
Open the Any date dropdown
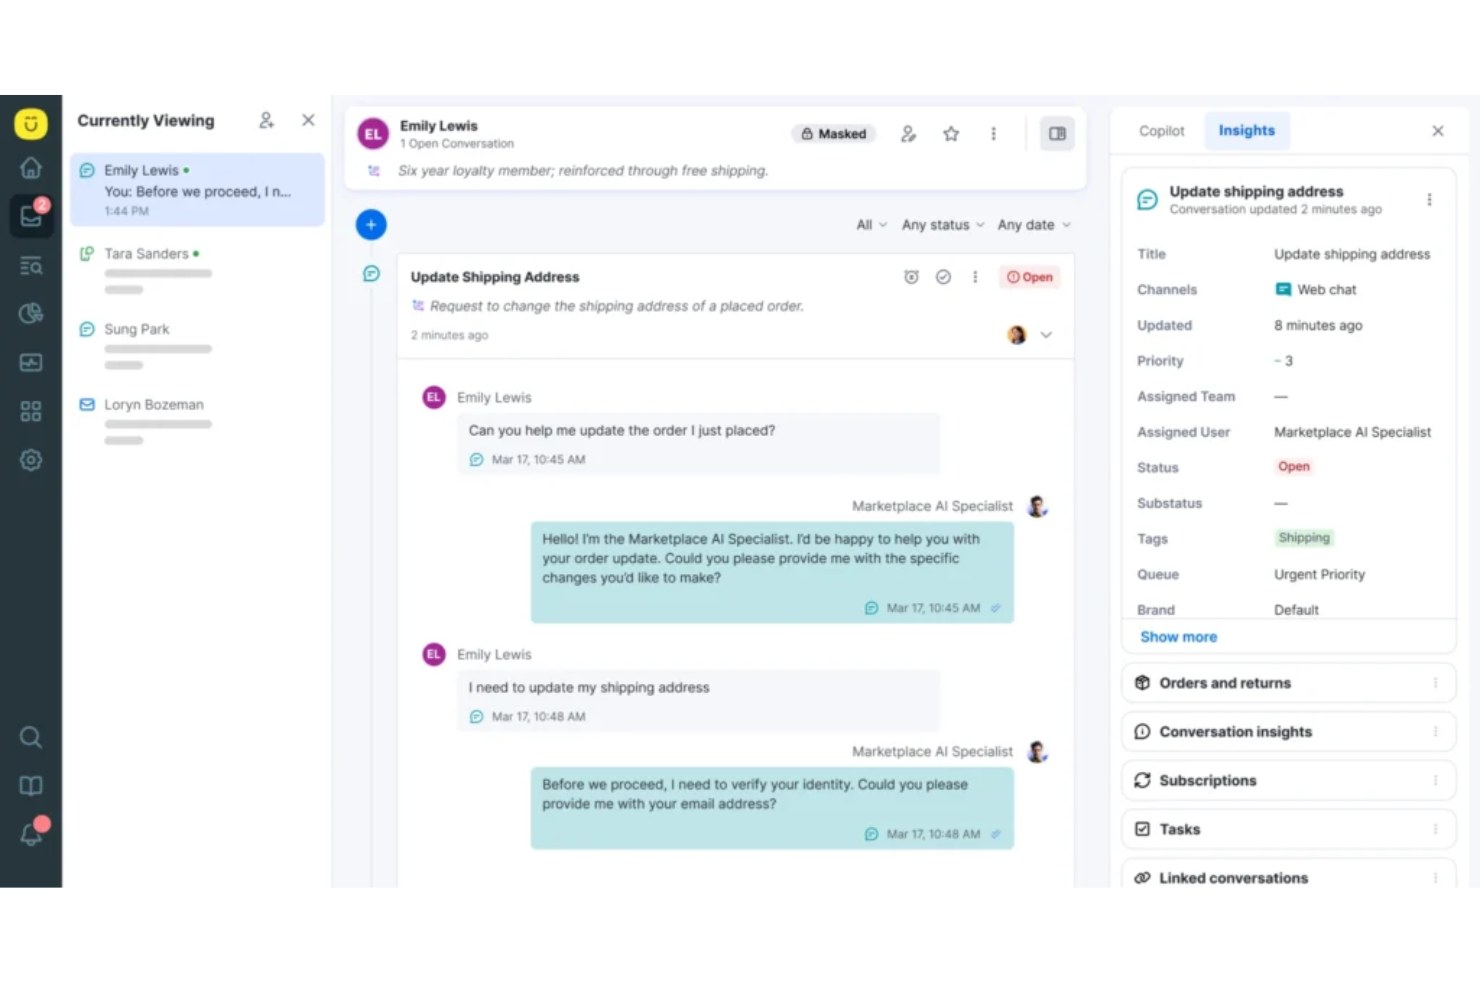(x=1032, y=225)
